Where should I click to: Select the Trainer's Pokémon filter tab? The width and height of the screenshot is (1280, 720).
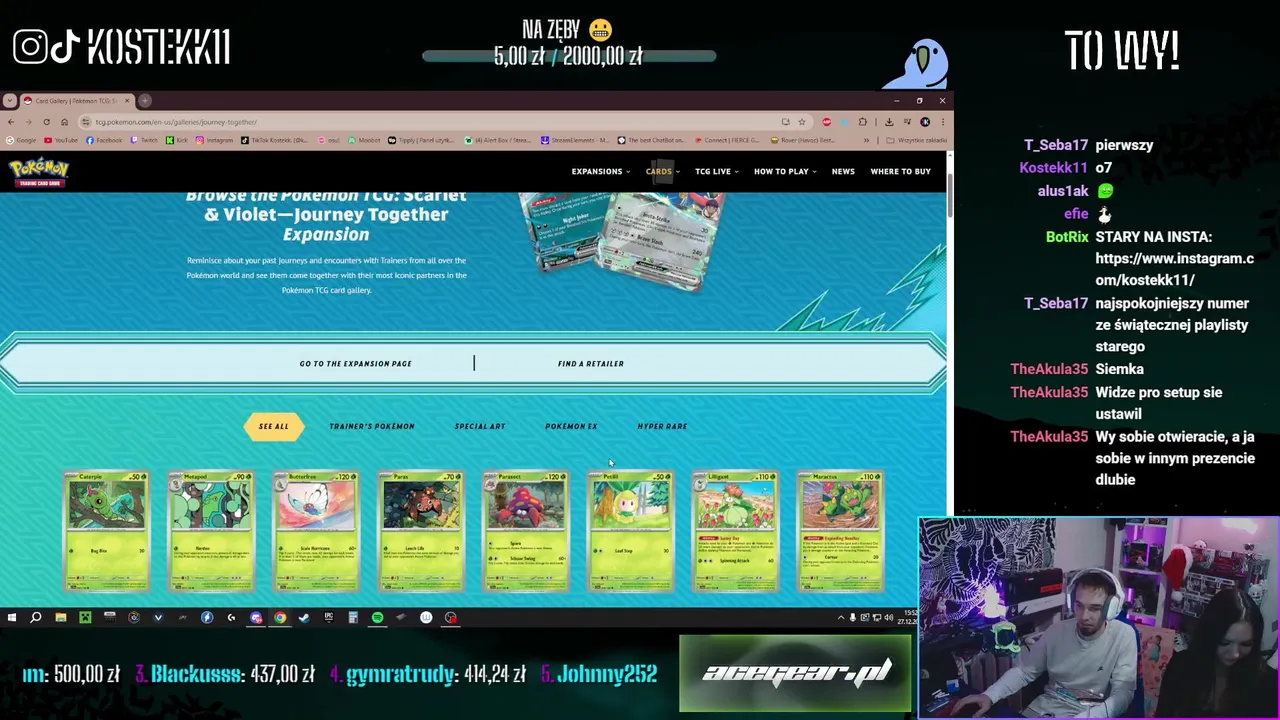[x=372, y=427]
